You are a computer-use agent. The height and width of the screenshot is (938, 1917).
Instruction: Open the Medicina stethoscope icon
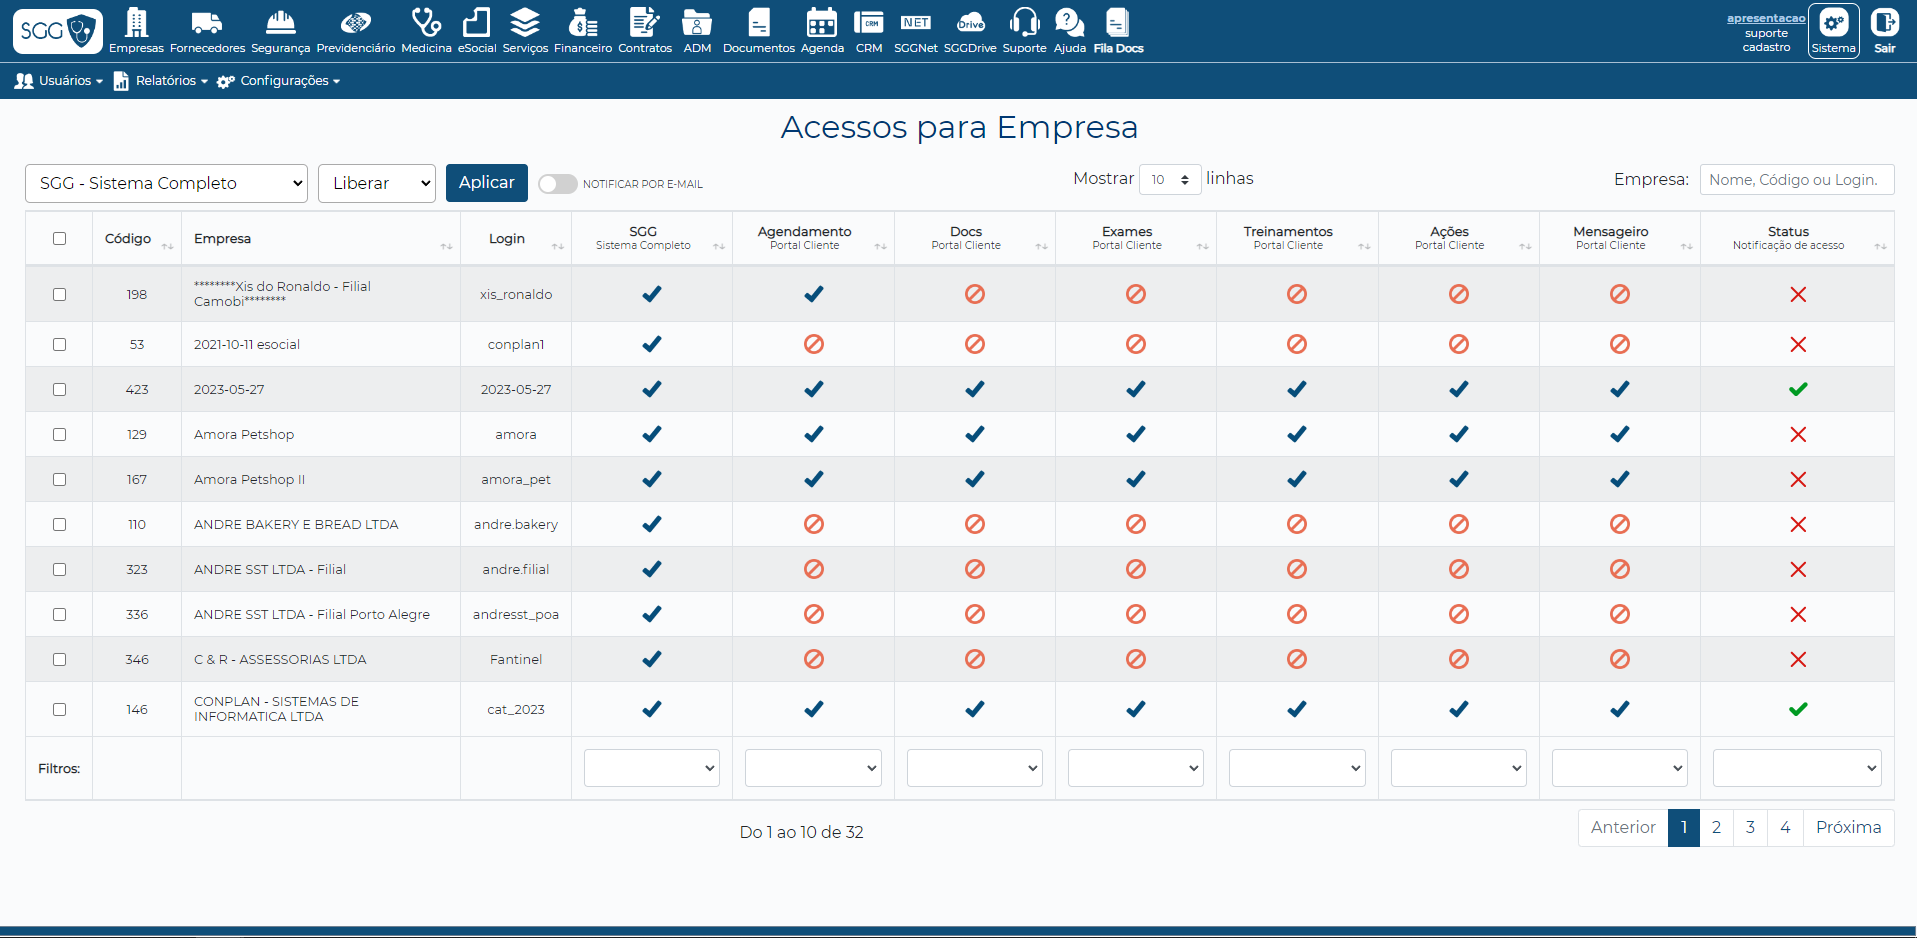click(426, 23)
